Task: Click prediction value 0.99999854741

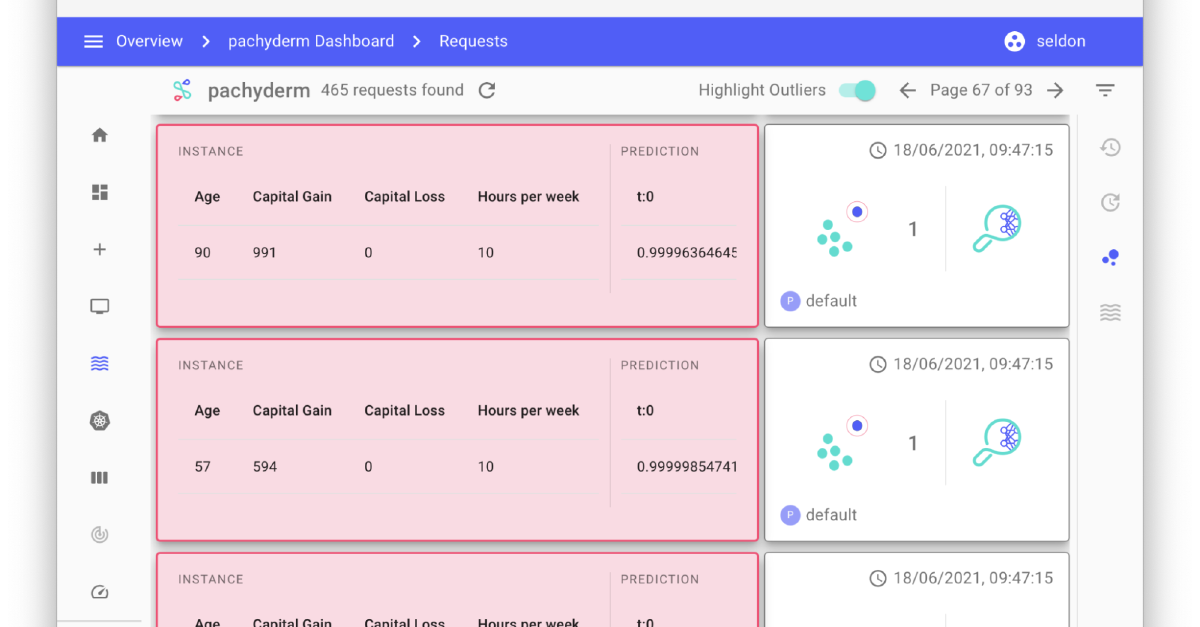Action: [x=687, y=467]
